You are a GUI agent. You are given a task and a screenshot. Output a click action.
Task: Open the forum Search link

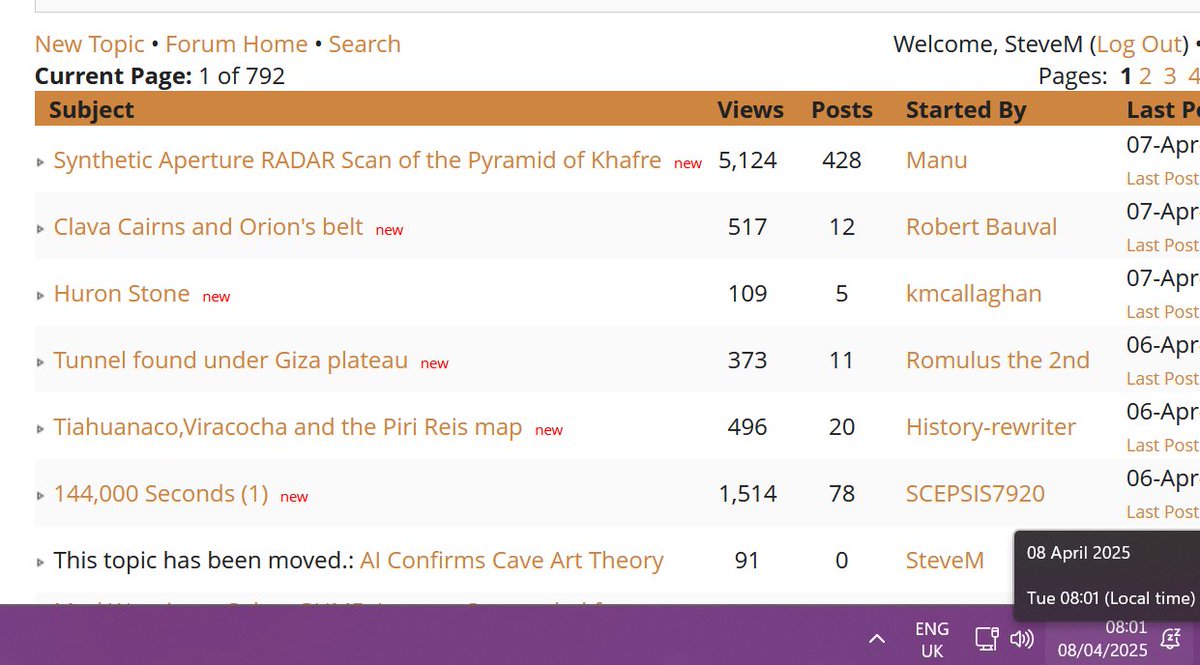click(x=364, y=44)
